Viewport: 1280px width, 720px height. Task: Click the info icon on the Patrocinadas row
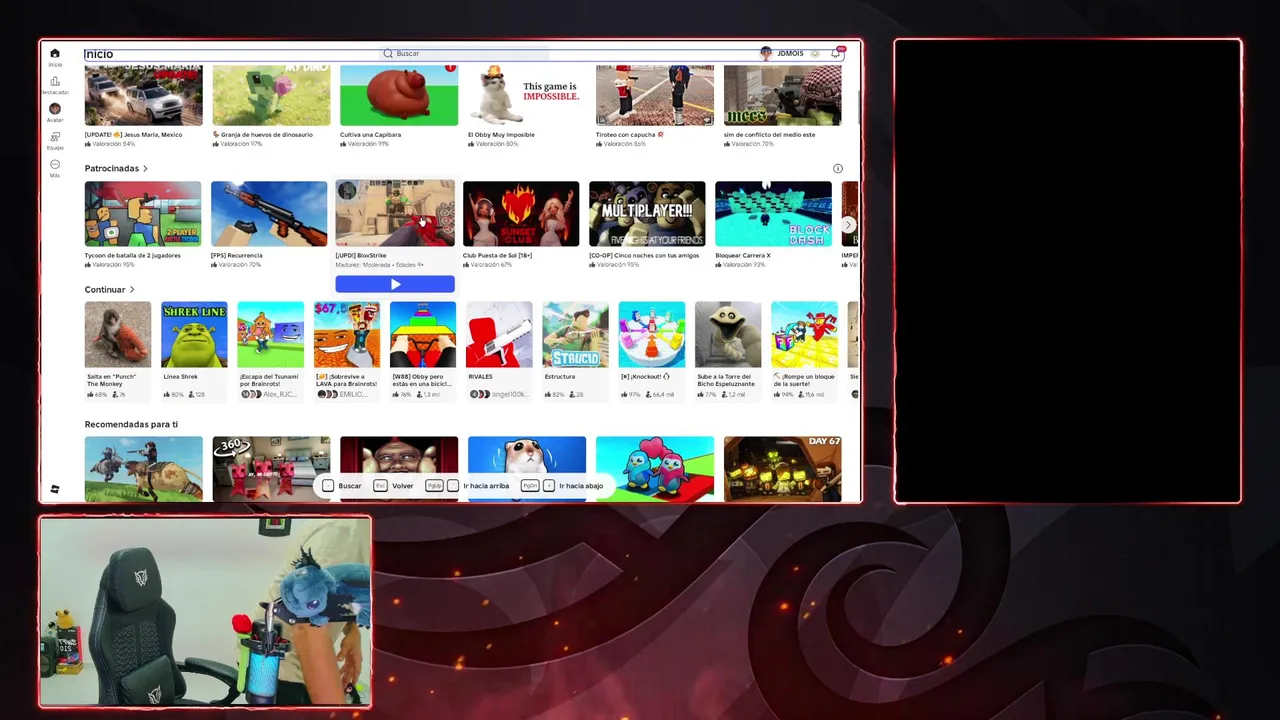point(838,168)
